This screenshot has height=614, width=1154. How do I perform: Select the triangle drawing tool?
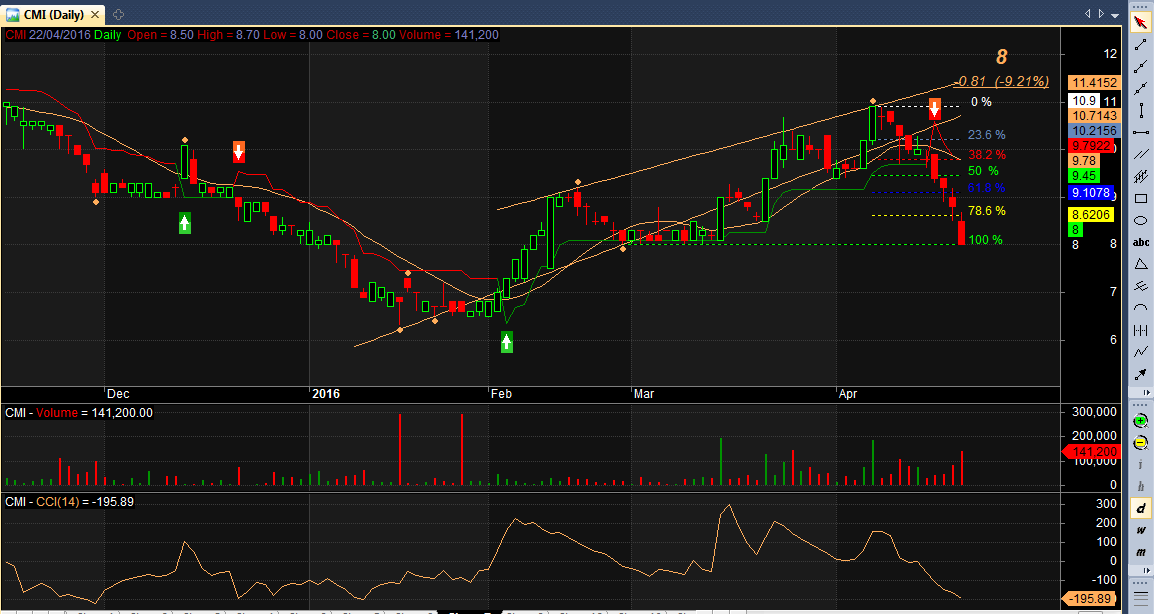coord(1141,264)
